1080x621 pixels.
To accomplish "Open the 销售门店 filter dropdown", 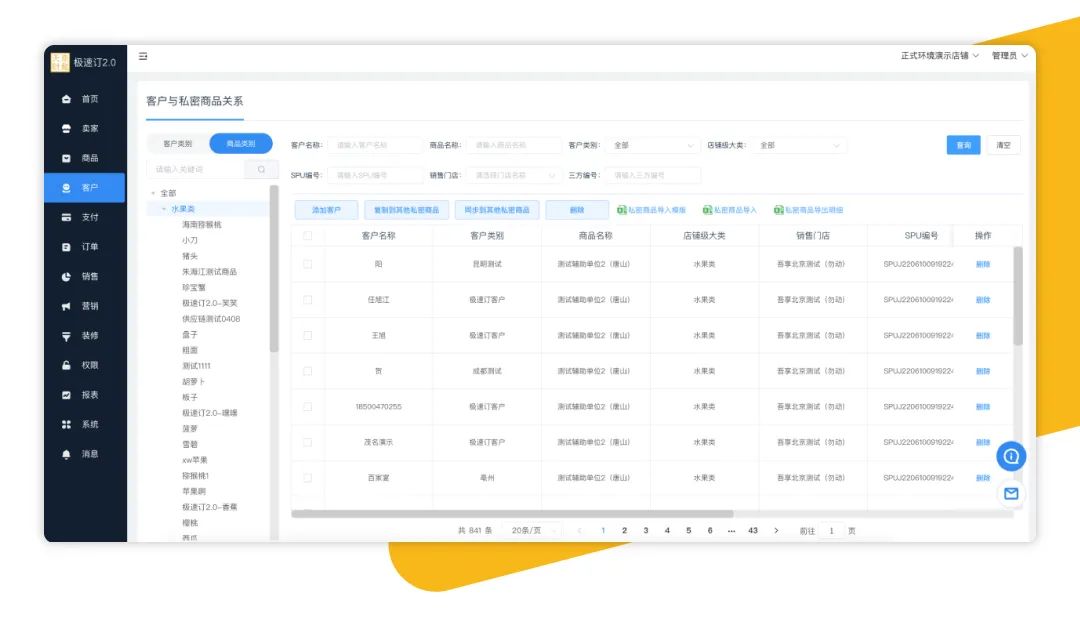I will [x=514, y=176].
